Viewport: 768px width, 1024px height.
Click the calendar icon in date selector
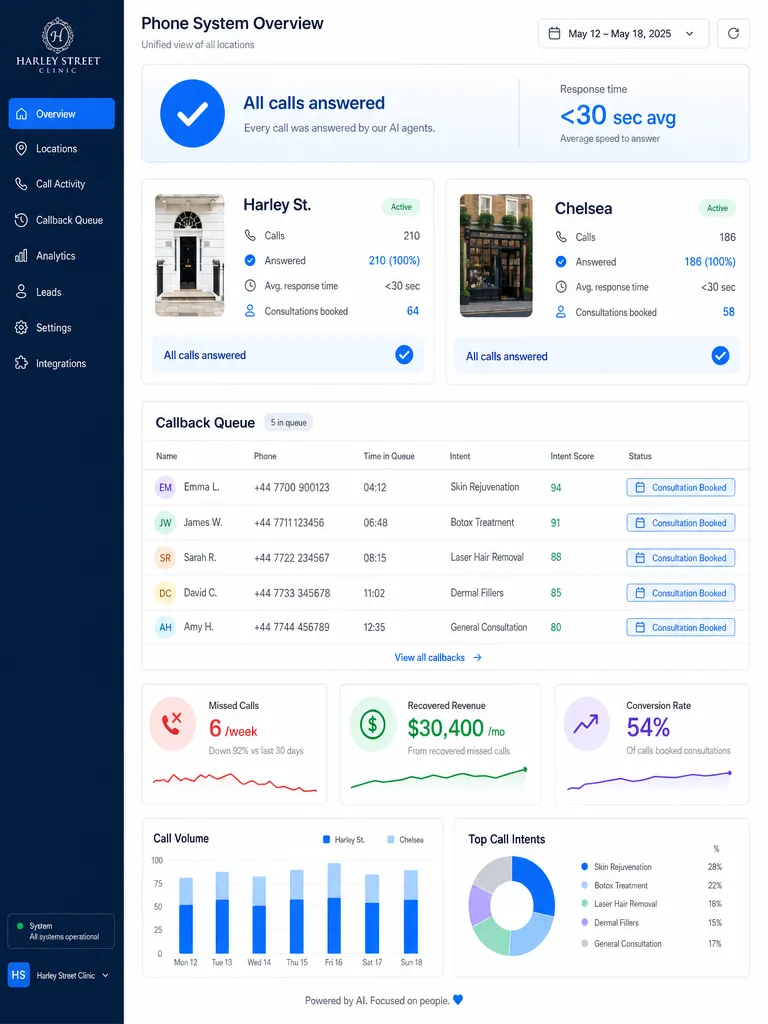pyautogui.click(x=554, y=33)
